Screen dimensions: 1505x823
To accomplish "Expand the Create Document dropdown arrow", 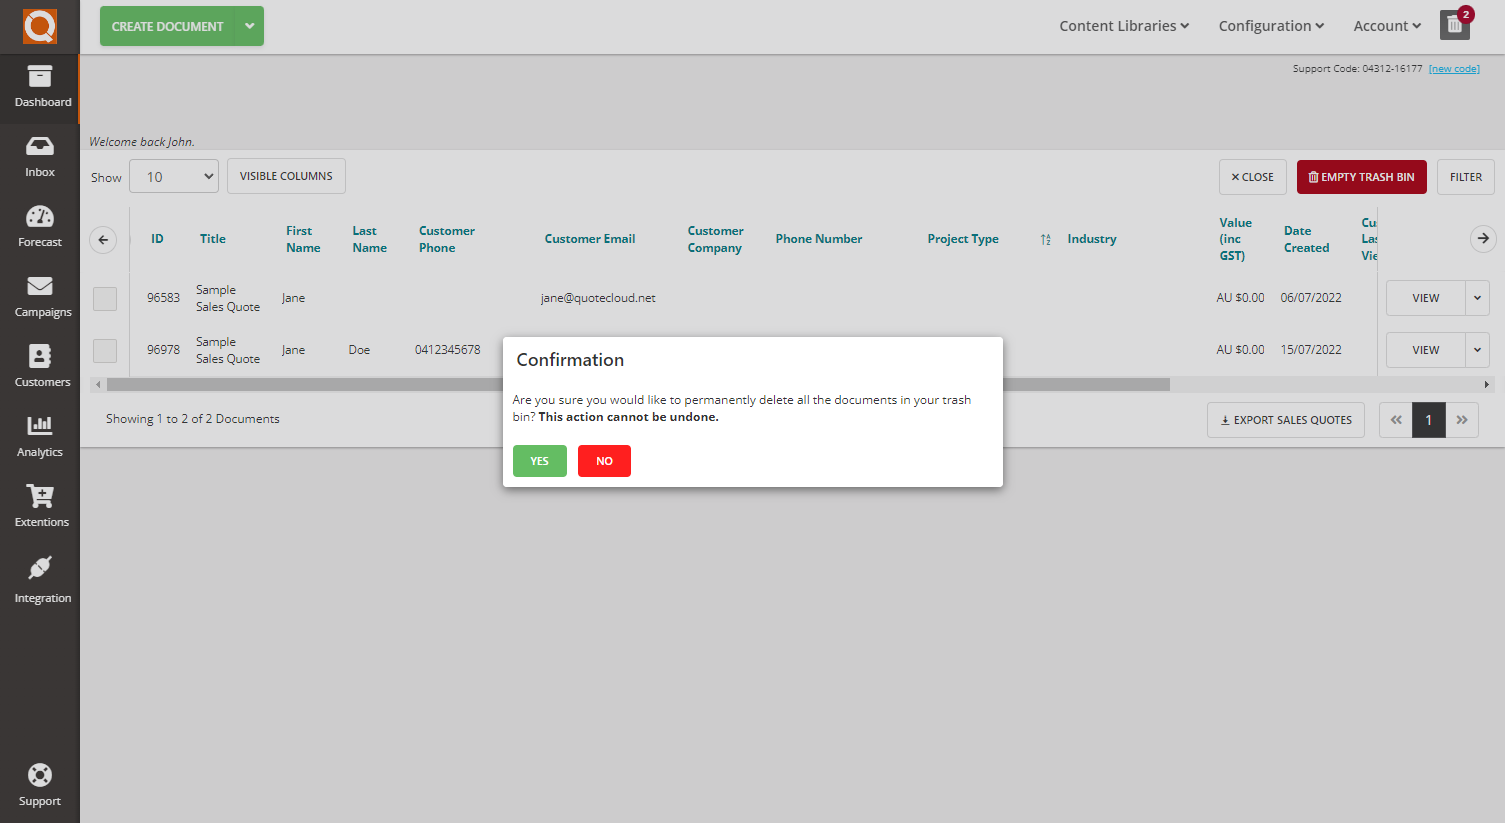I will (x=249, y=26).
